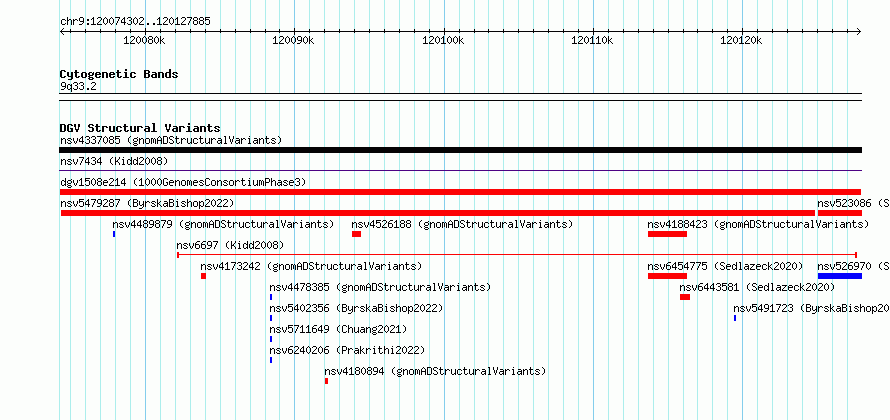This screenshot has width=890, height=420.
Task: Open variant nsv4337085 gnomAD label
Action: point(171,140)
